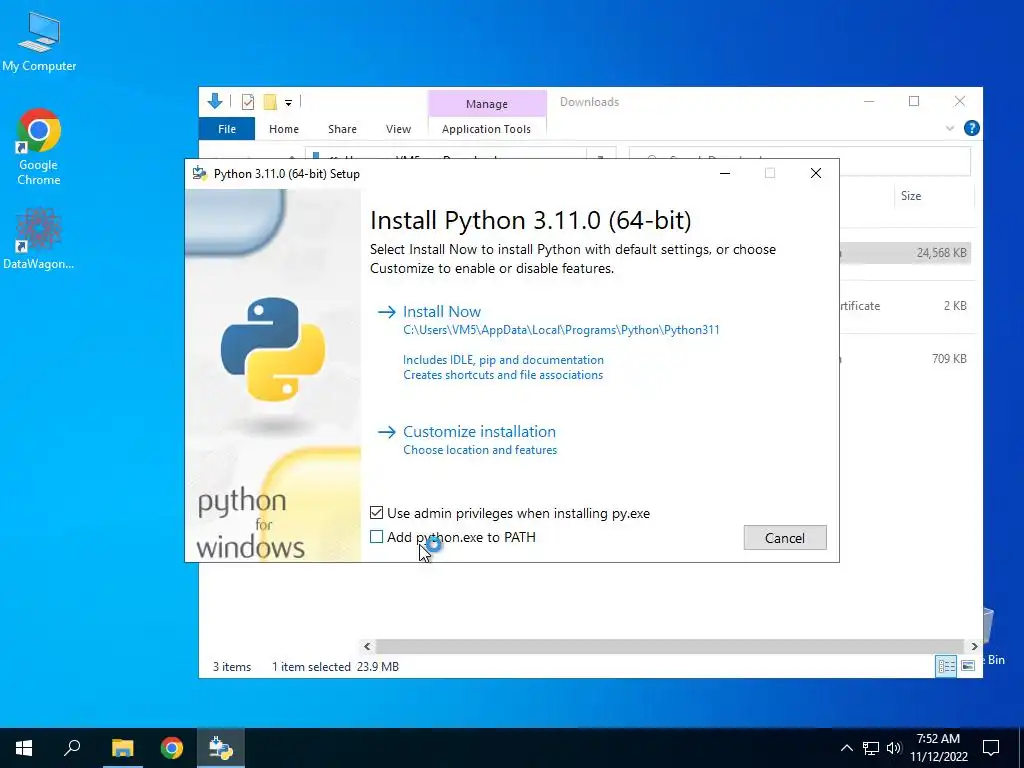Select the certificate file row 2 KB
Viewport: 1024px width, 768px height.
[x=905, y=306]
